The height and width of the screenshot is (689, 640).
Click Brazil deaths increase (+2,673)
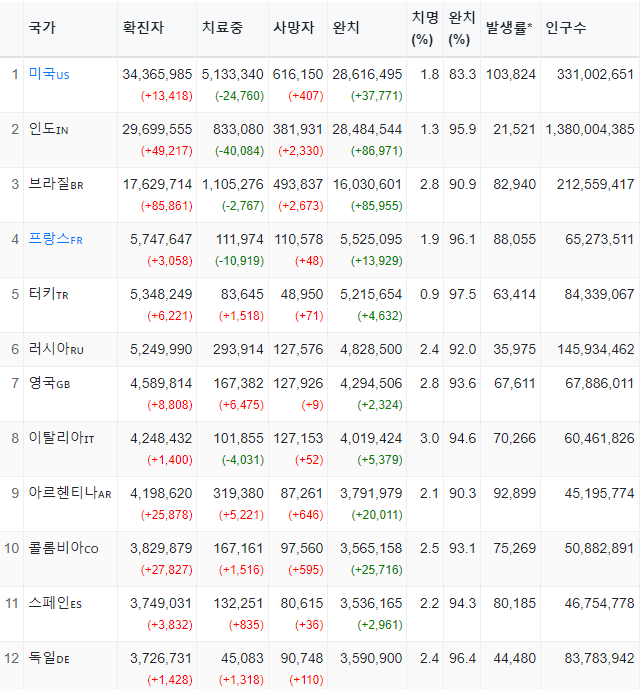[301, 206]
